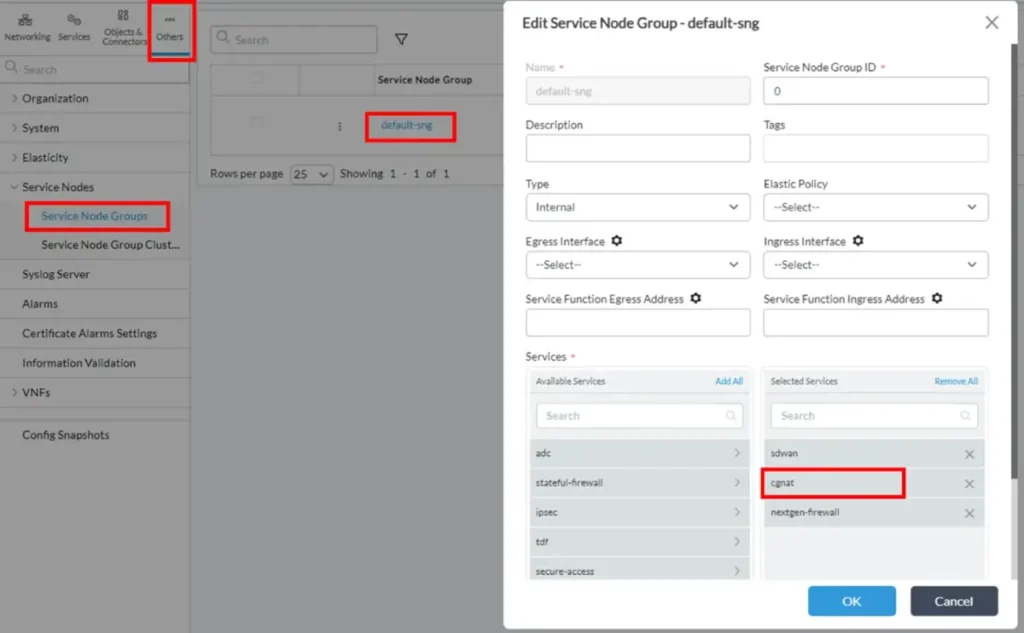Open the row actions three-dot menu
This screenshot has width=1024, height=633.
coord(340,127)
